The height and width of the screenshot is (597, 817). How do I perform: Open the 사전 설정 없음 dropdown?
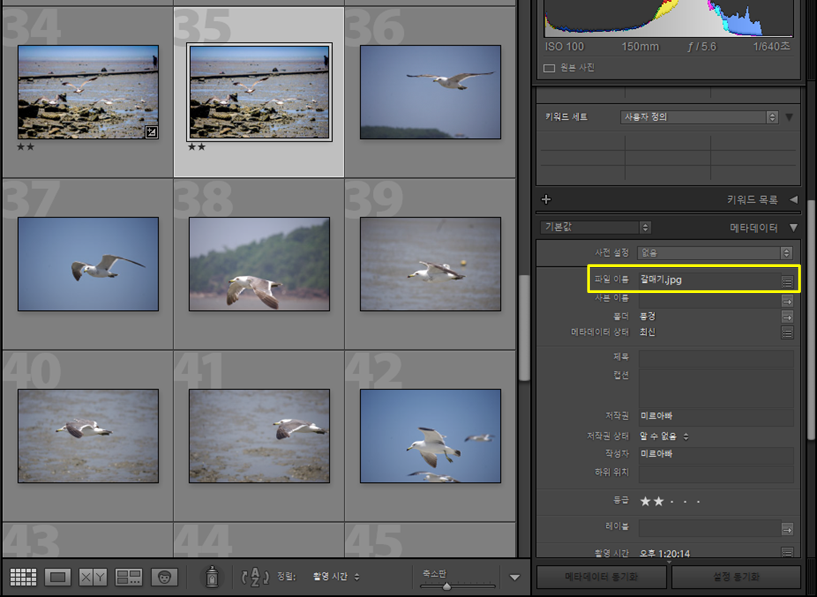[715, 253]
